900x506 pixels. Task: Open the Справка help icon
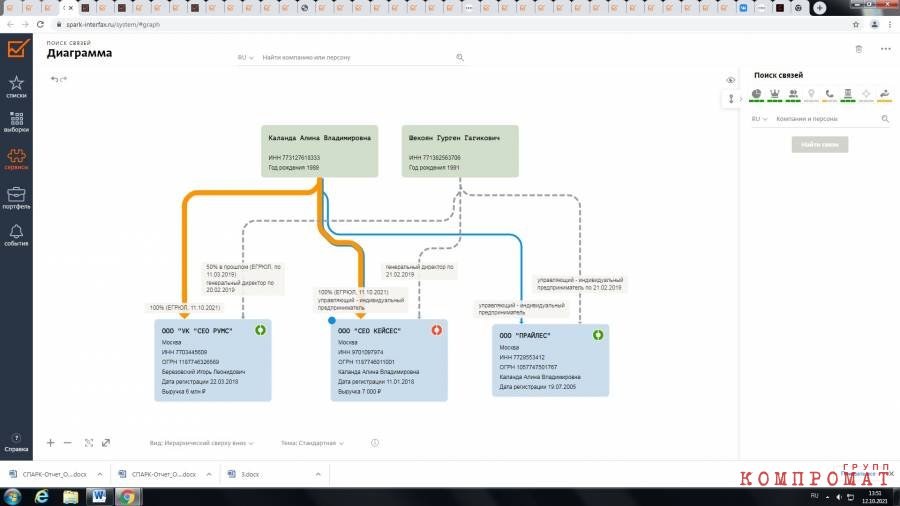click(x=16, y=438)
